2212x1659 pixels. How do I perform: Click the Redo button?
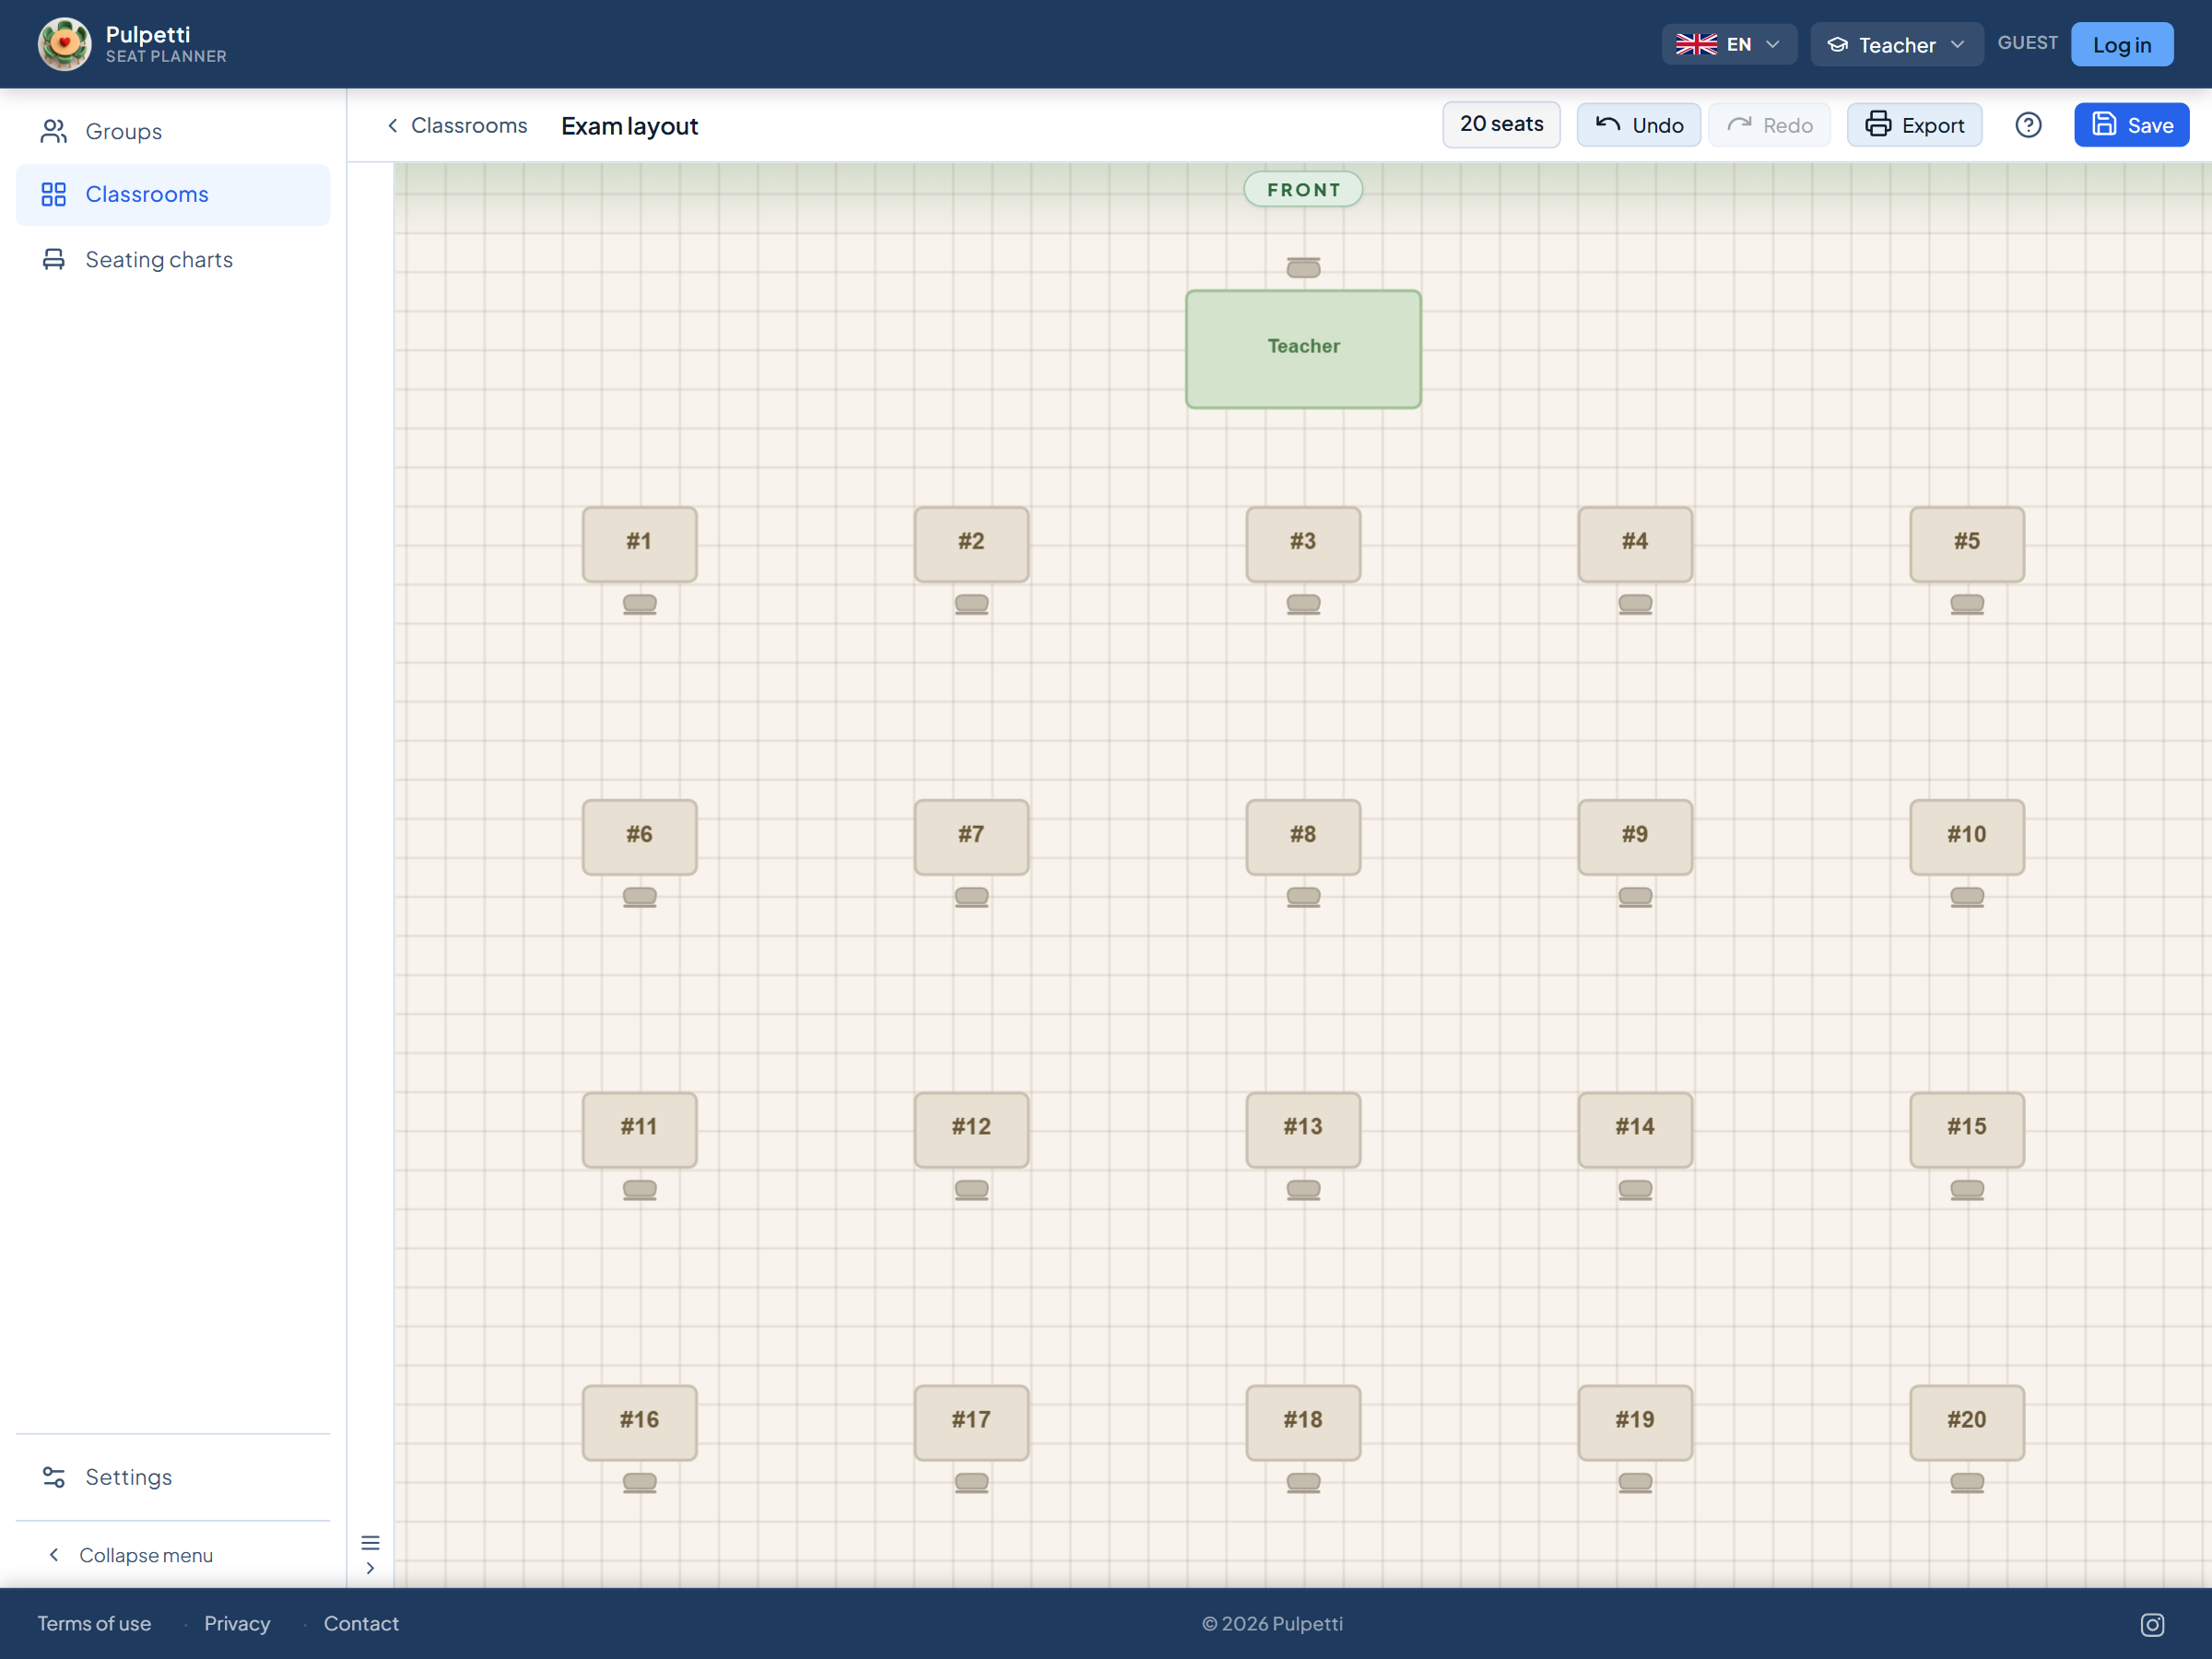pos(1769,125)
